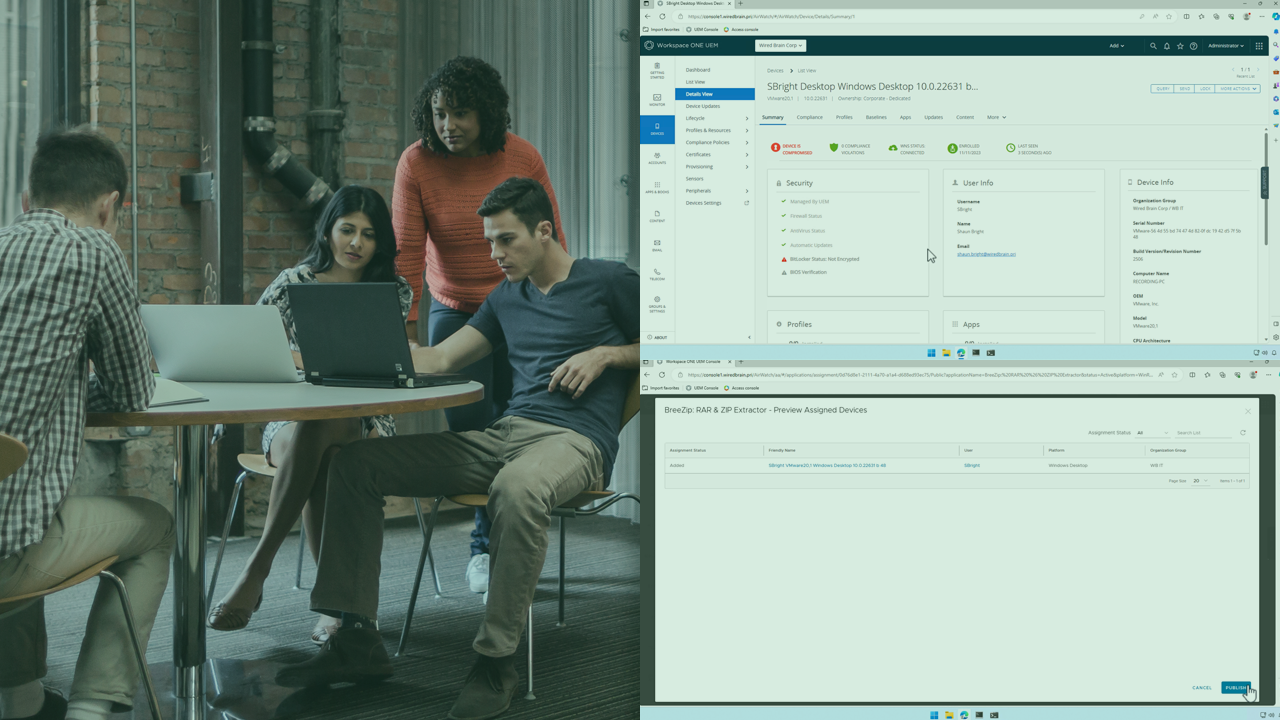
Task: Refresh the Preview Assigned Devices list
Action: pos(1243,433)
